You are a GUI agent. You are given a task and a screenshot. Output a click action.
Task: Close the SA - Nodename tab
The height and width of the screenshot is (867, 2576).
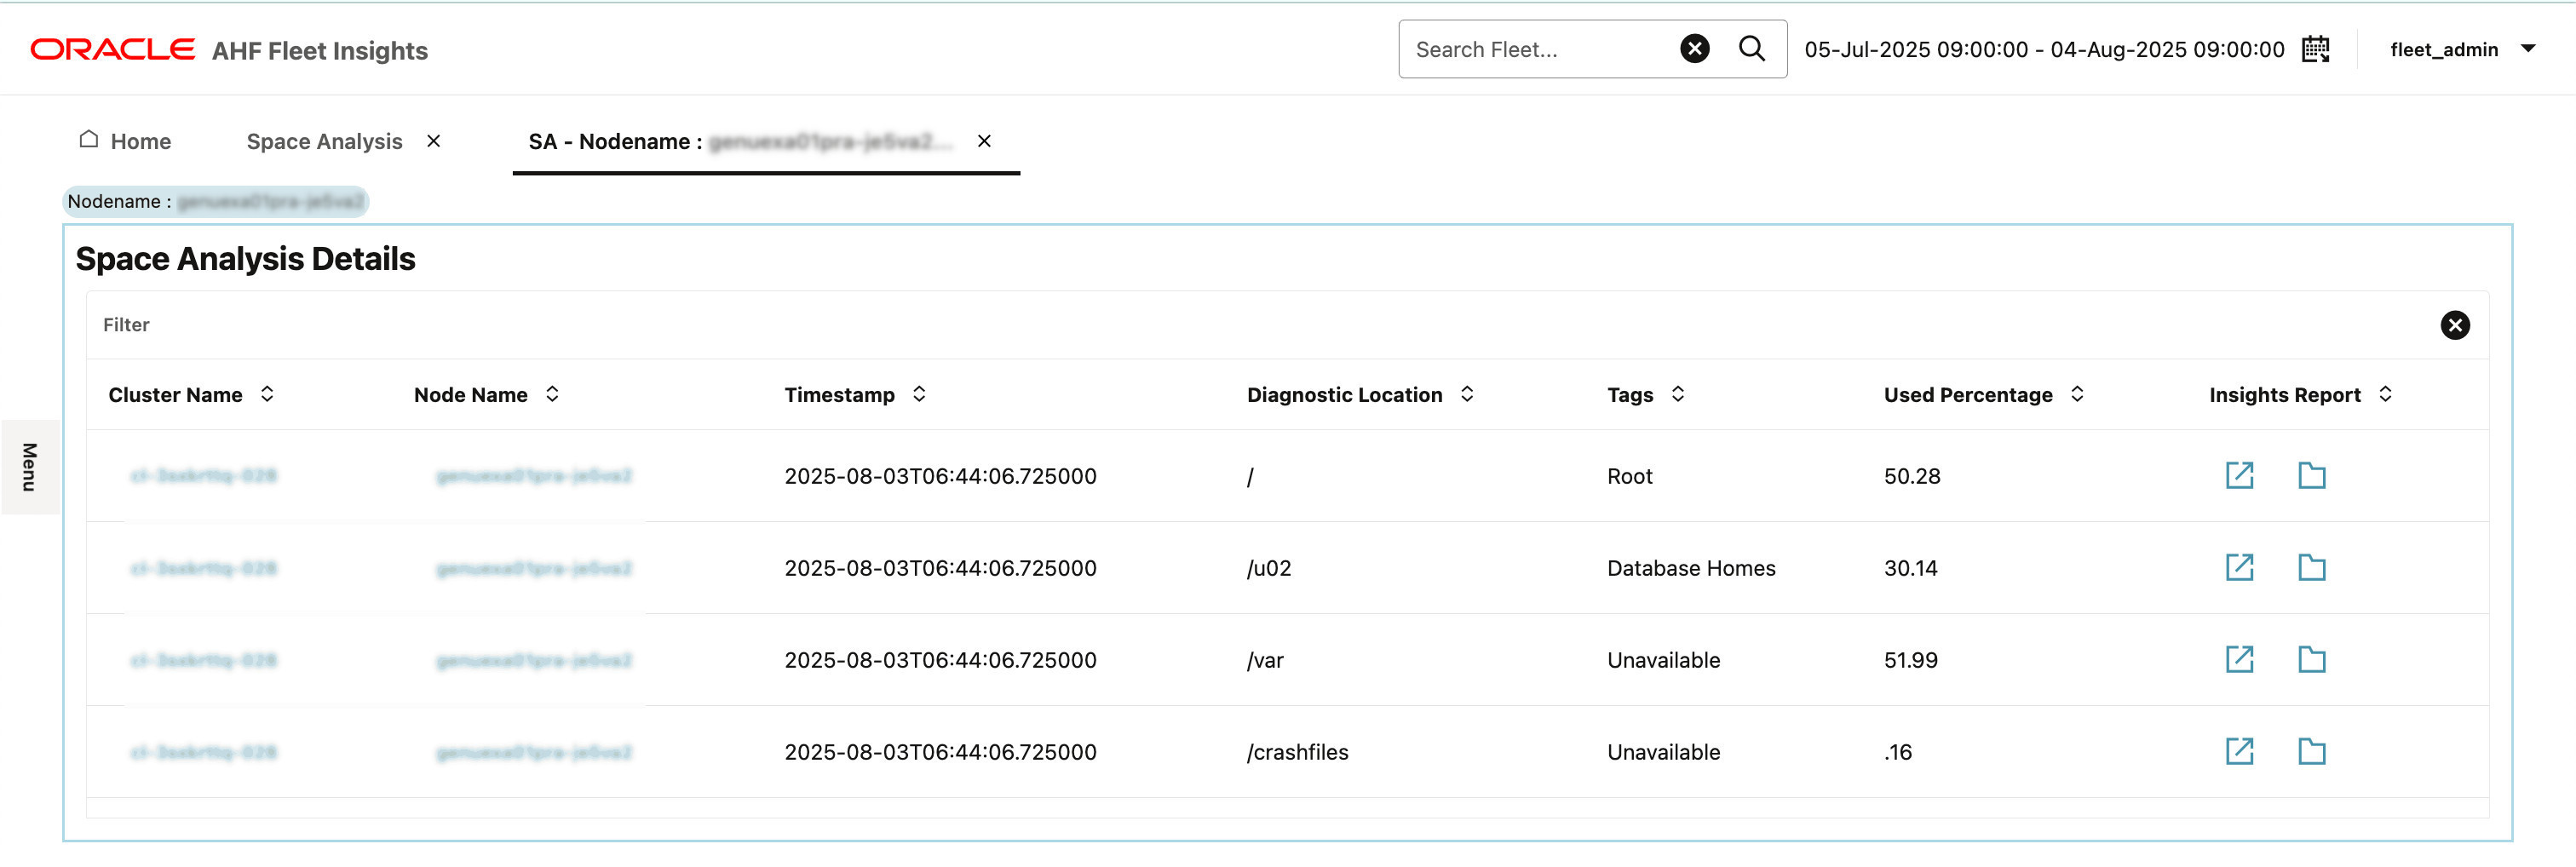[x=985, y=141]
